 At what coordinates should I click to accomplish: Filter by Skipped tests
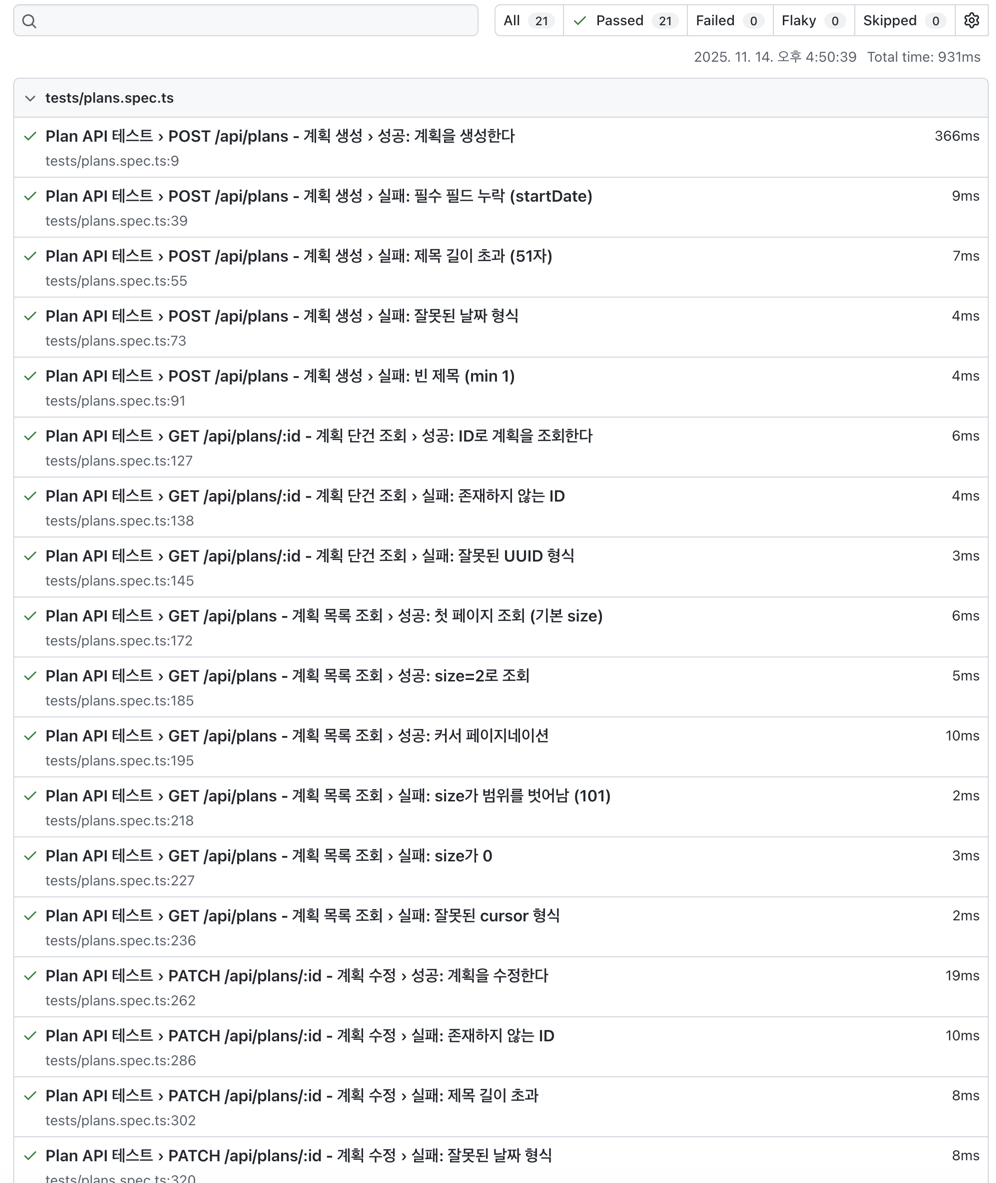coord(903,21)
